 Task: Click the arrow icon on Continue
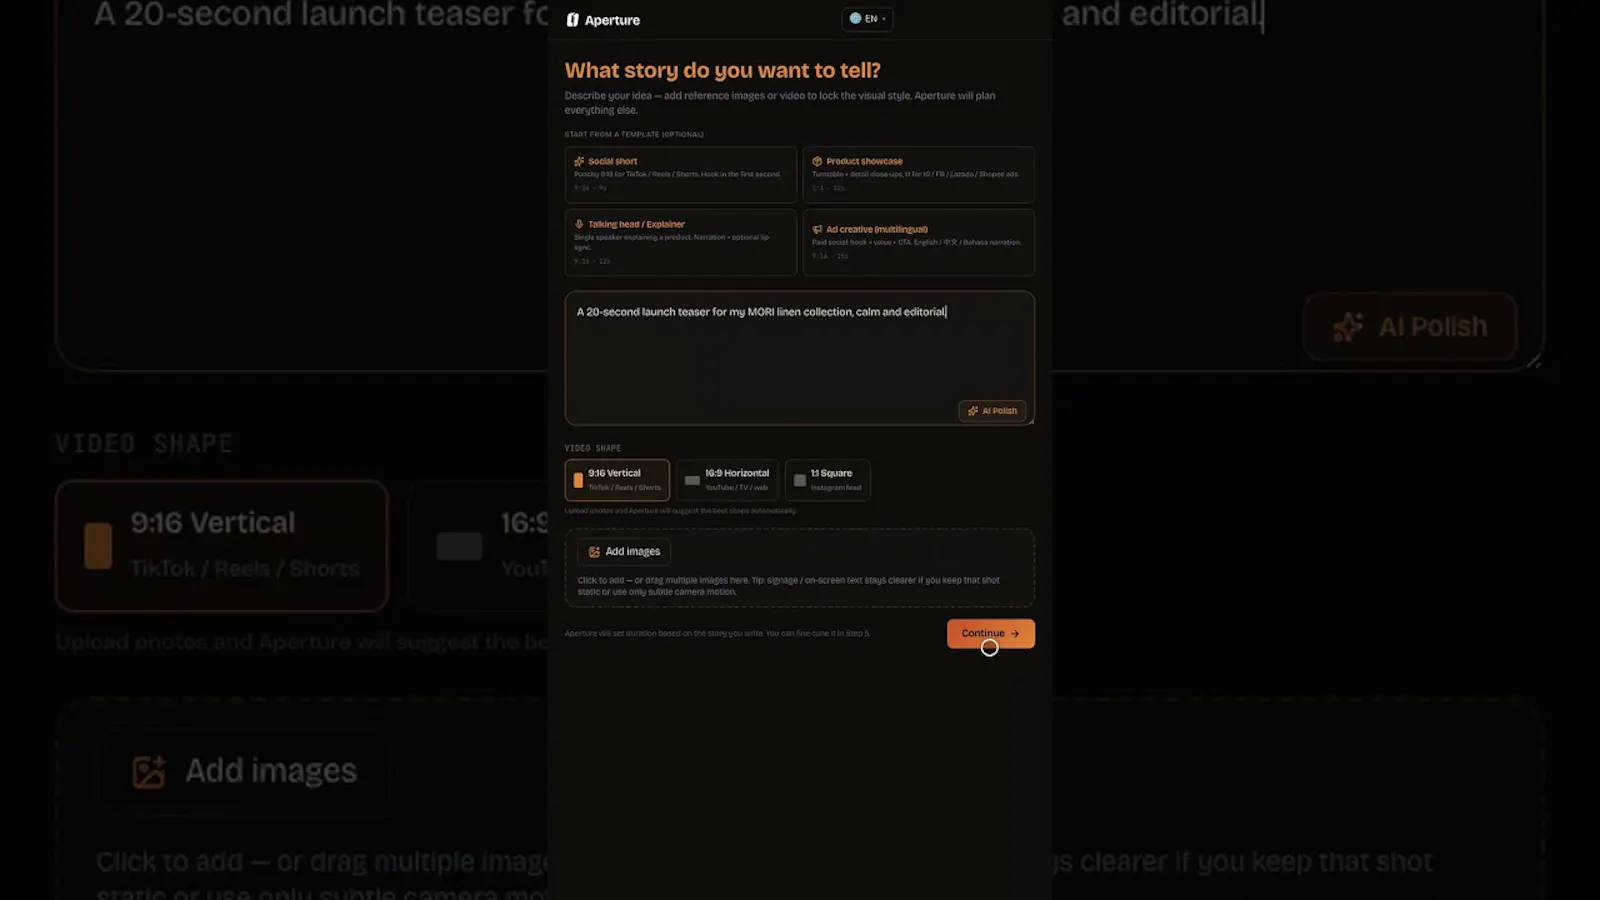[x=1015, y=633]
